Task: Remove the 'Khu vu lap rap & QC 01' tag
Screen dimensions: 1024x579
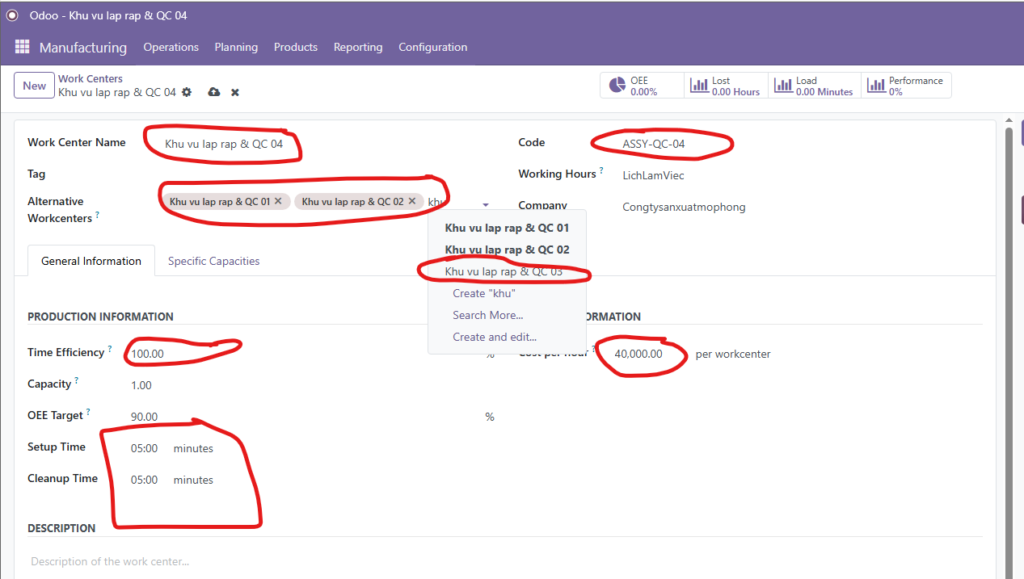Action: tap(278, 201)
